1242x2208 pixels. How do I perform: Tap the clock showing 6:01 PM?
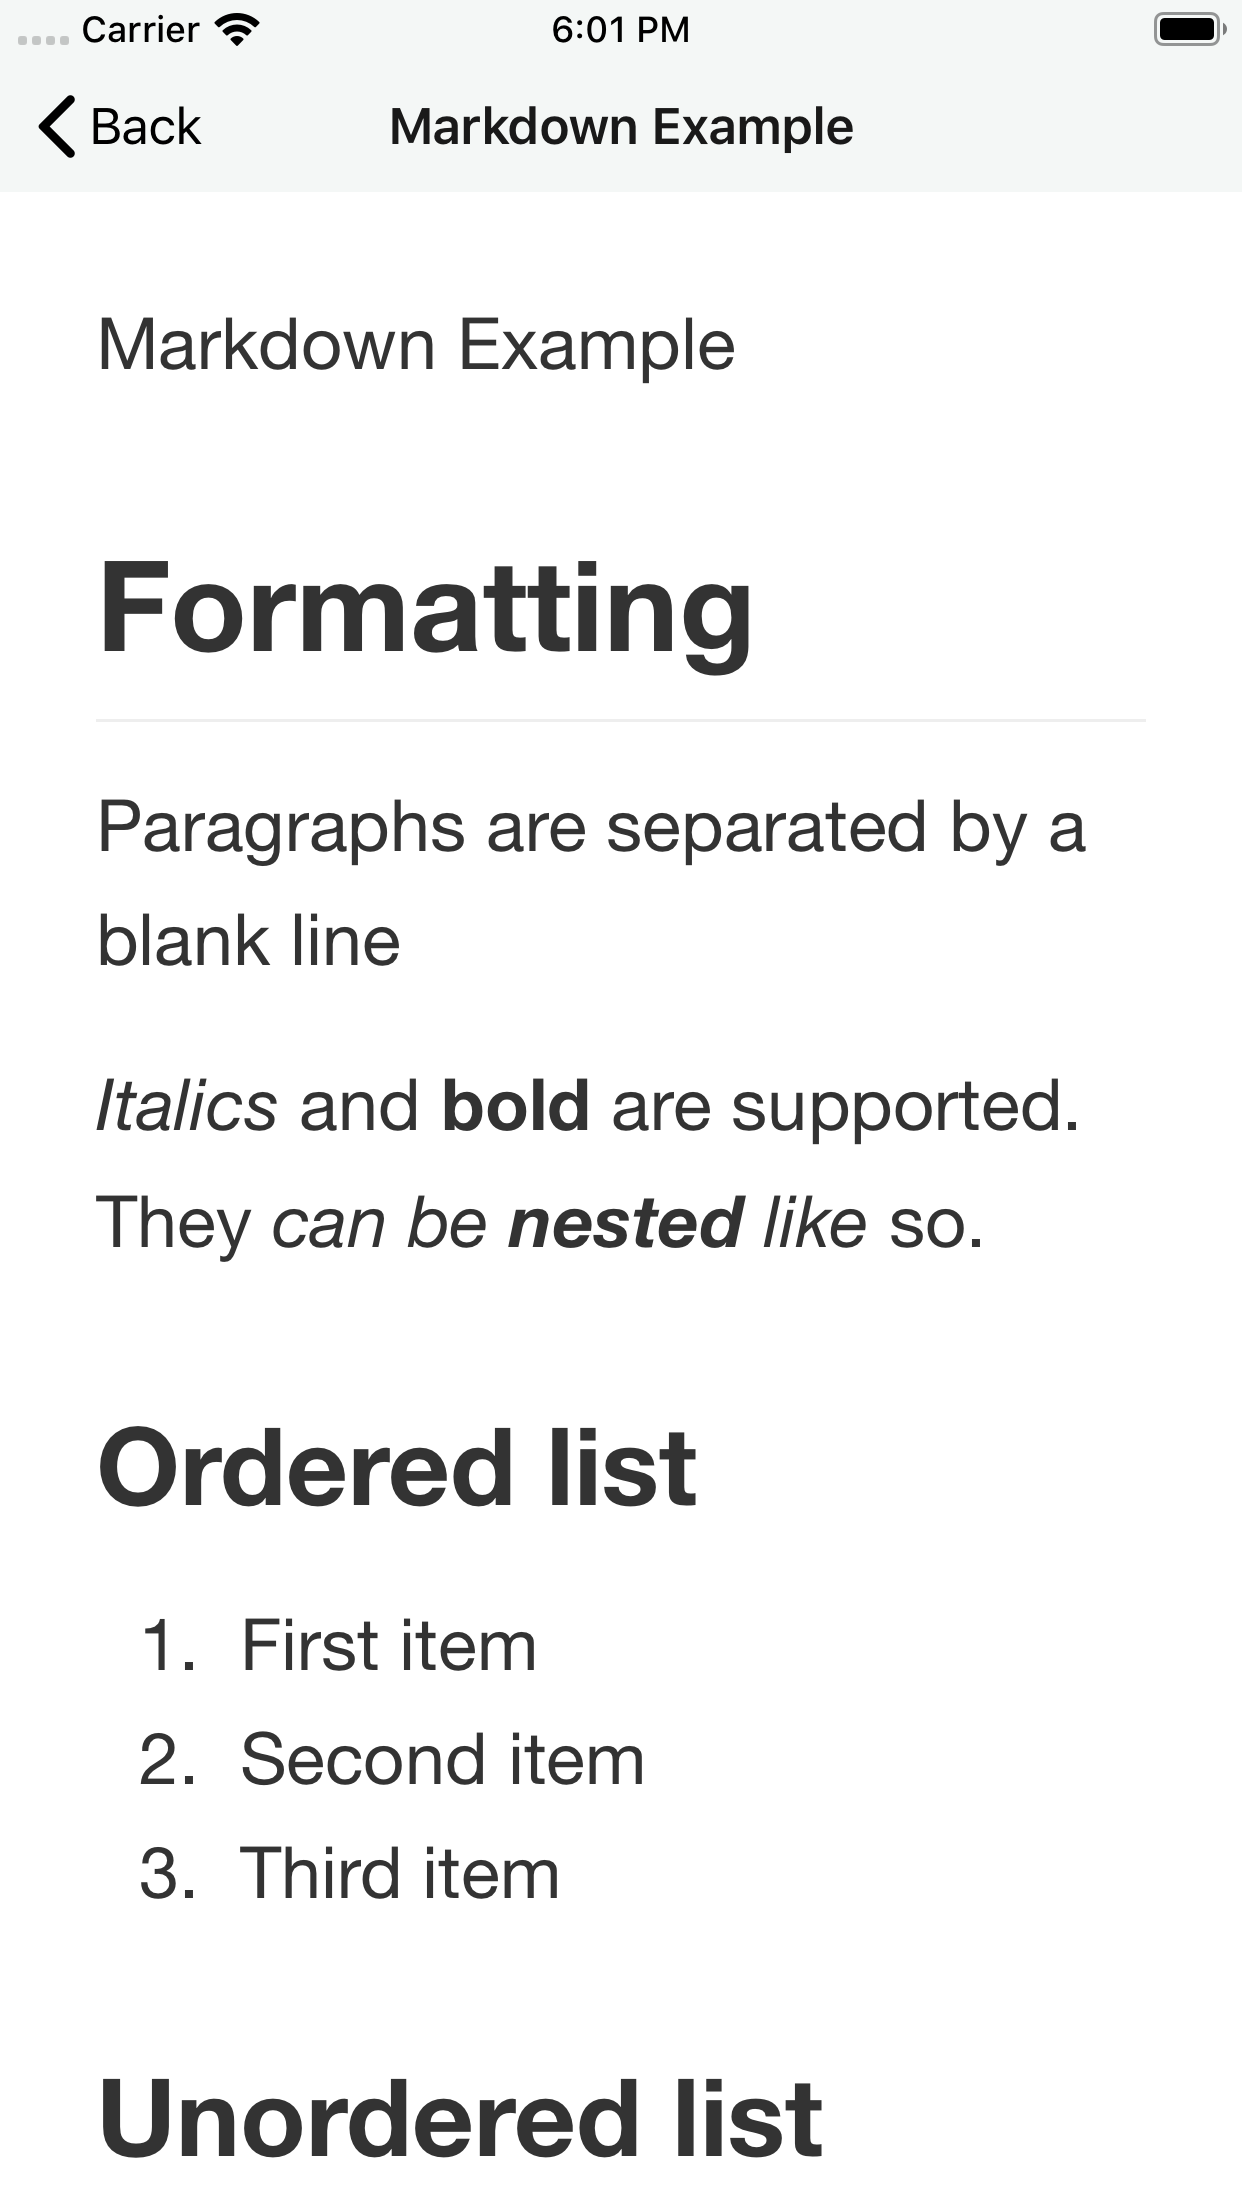tap(621, 29)
